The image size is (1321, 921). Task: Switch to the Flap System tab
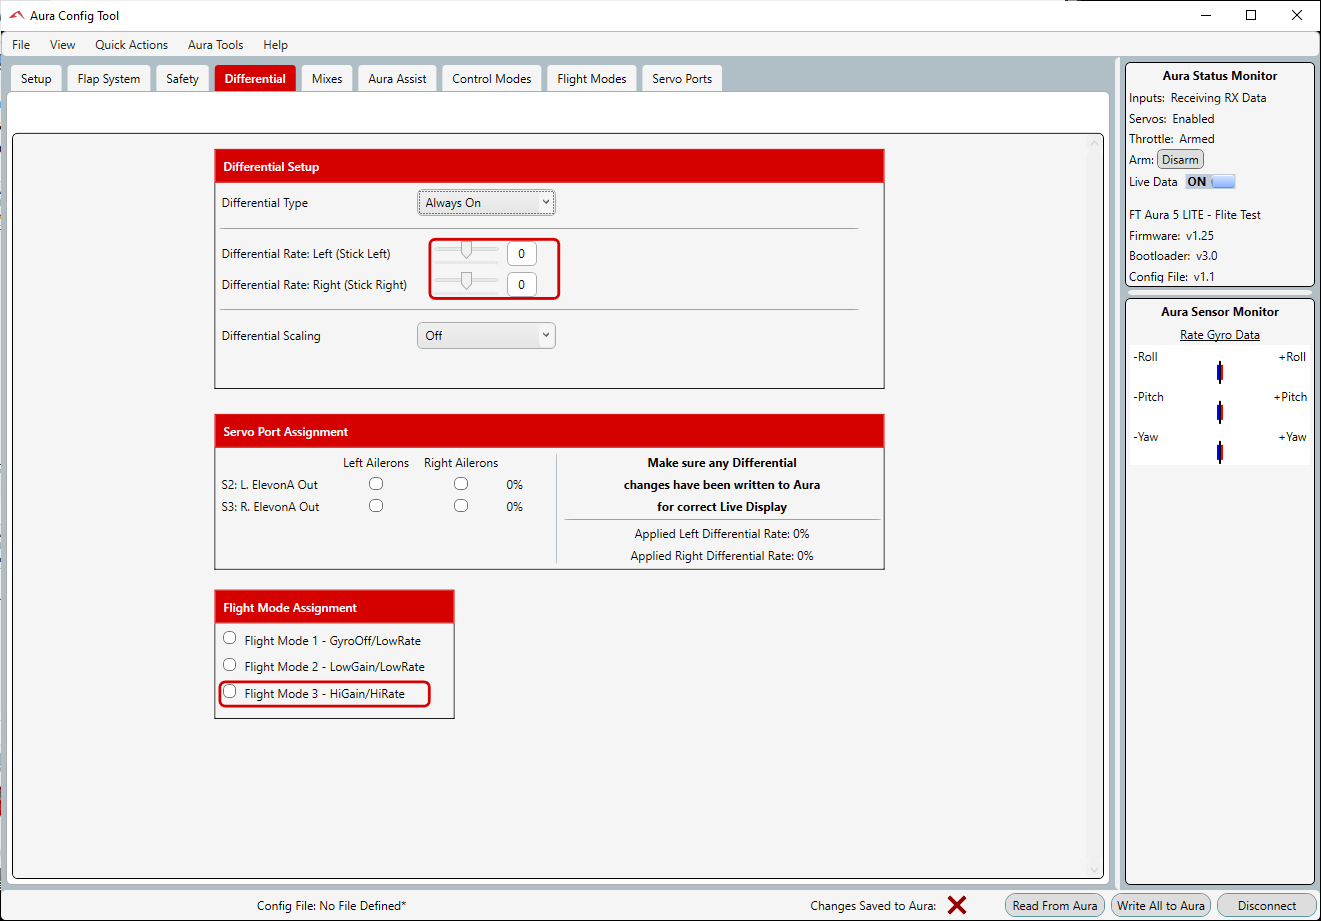(109, 79)
